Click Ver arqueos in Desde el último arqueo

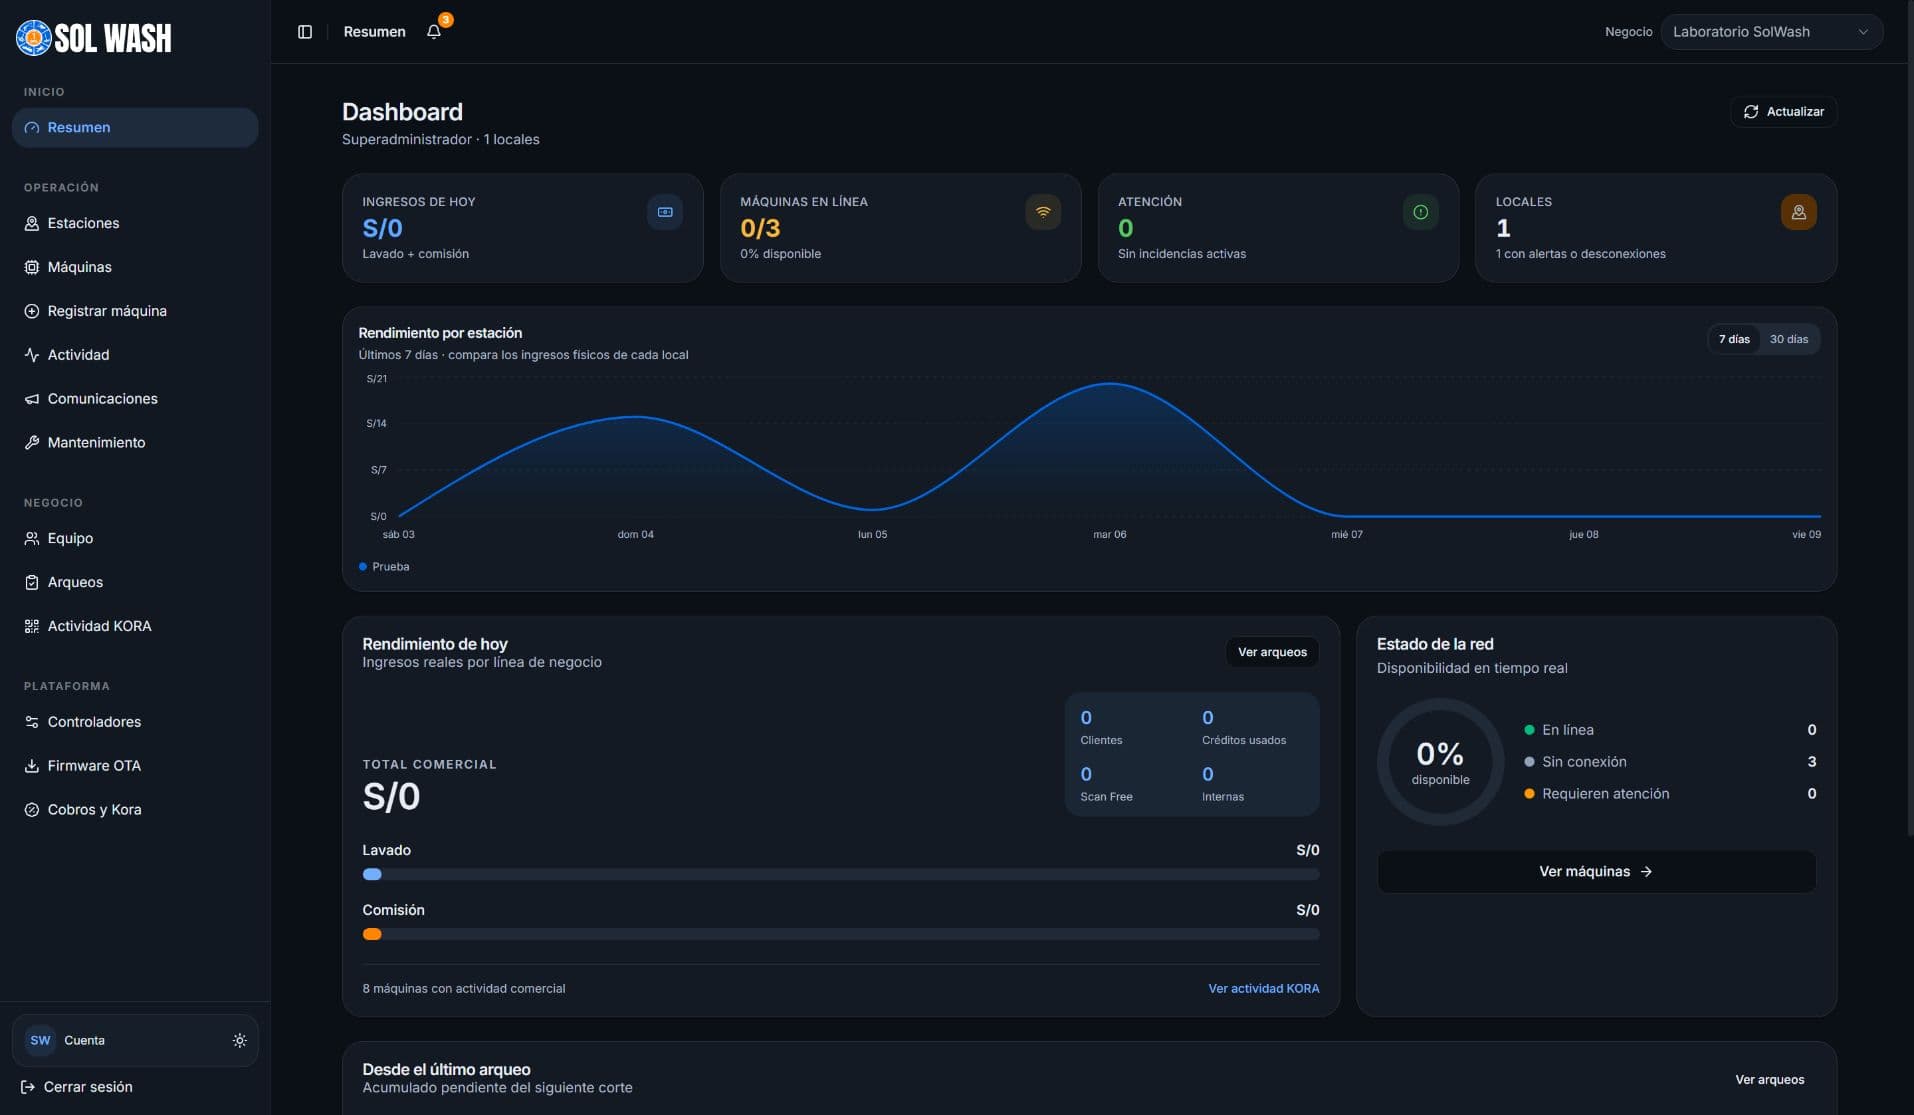1769,1080
